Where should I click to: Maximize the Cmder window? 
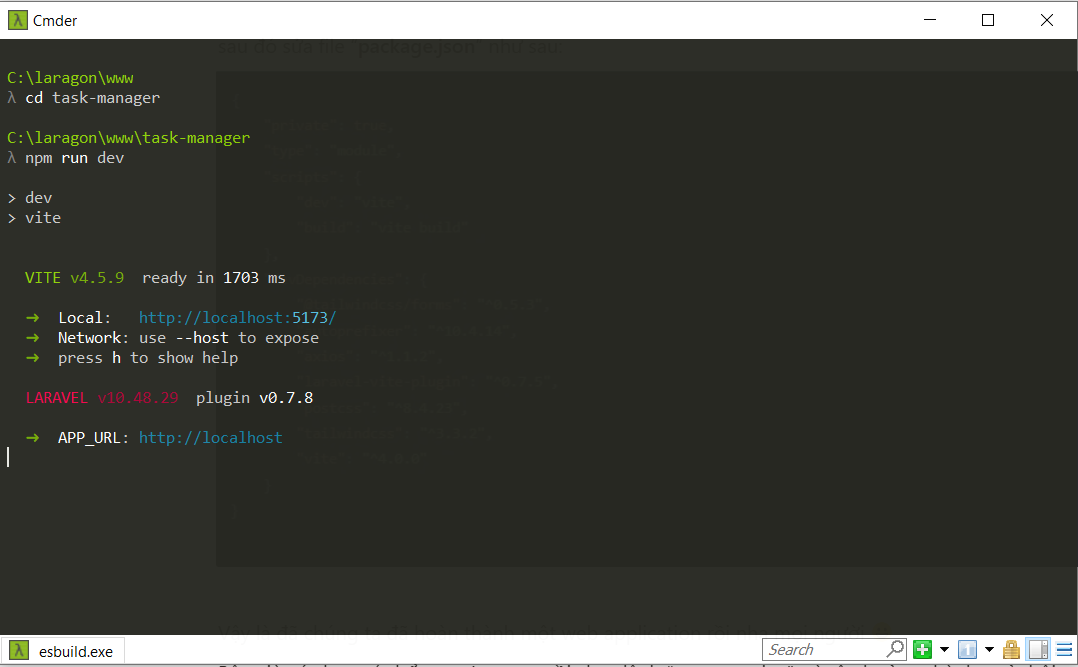pos(988,20)
